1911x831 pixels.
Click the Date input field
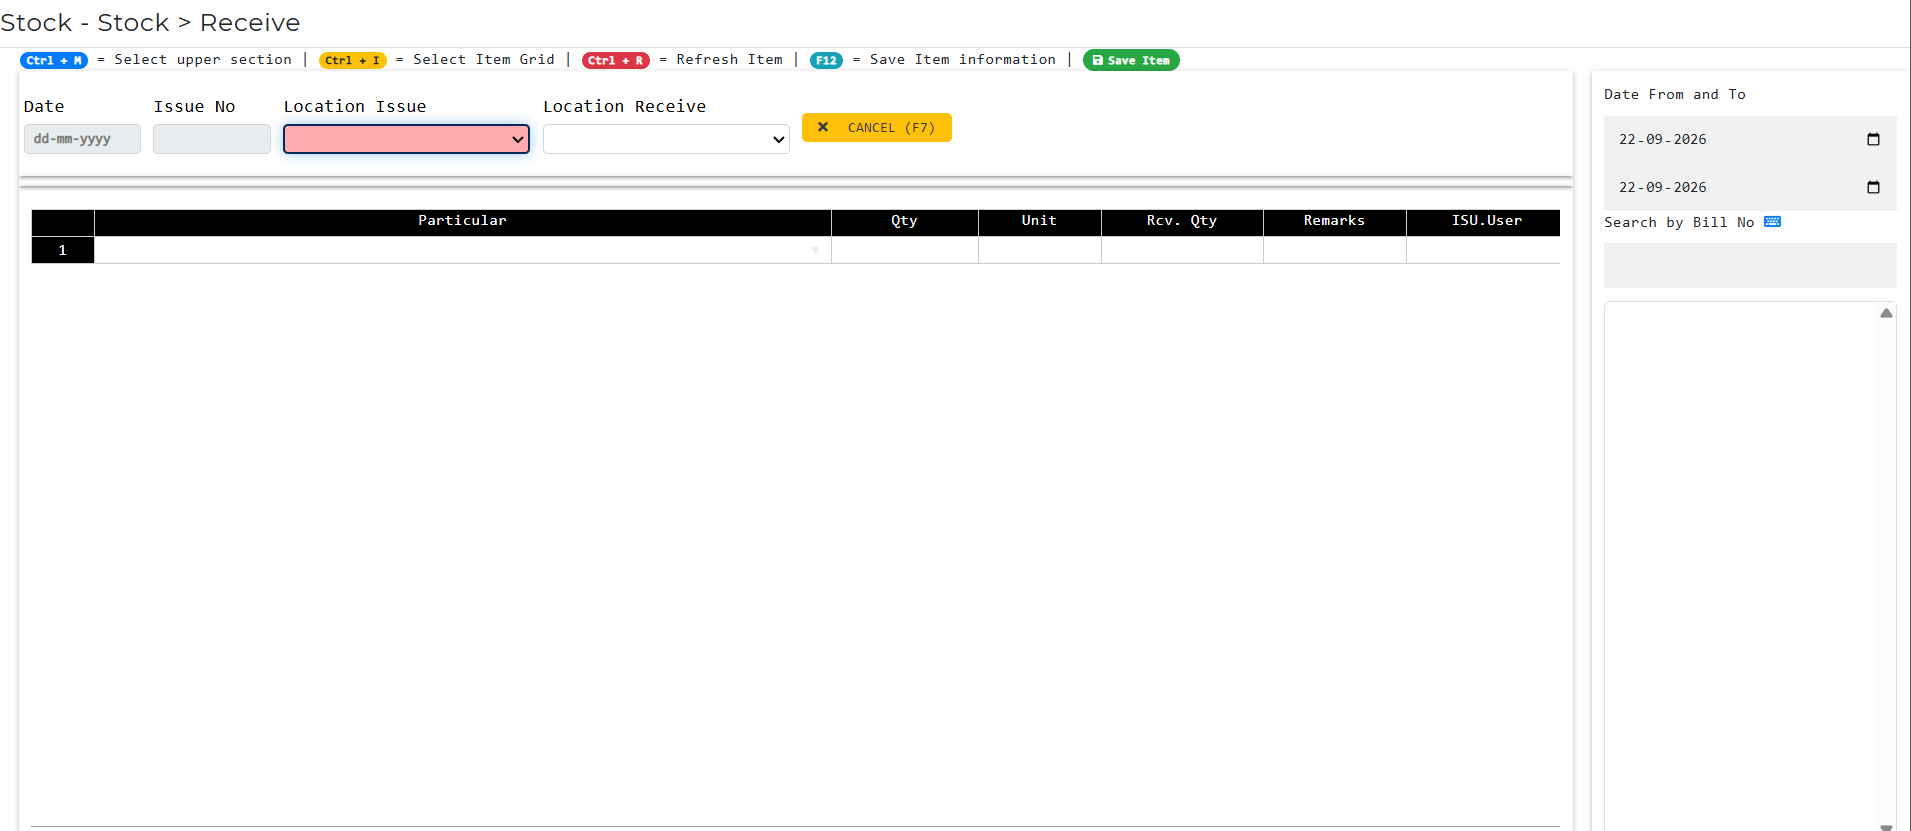click(82, 139)
